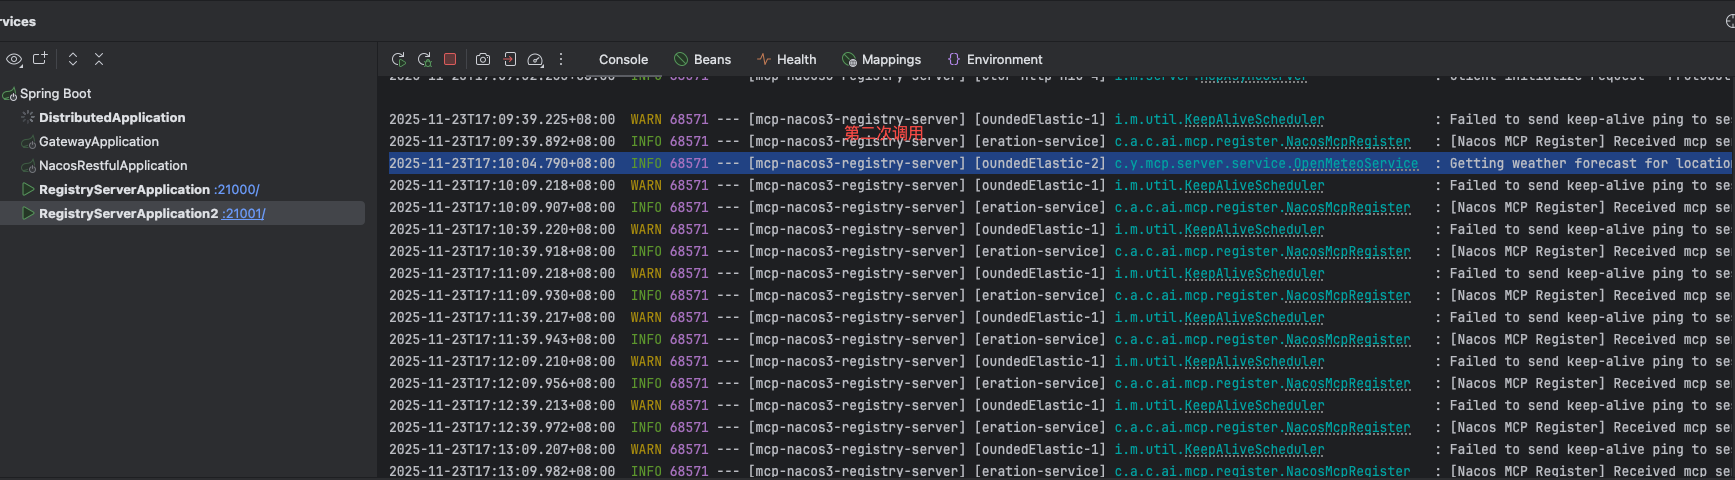Open the :21001/ port link
This screenshot has height=480, width=1735.
244,214
